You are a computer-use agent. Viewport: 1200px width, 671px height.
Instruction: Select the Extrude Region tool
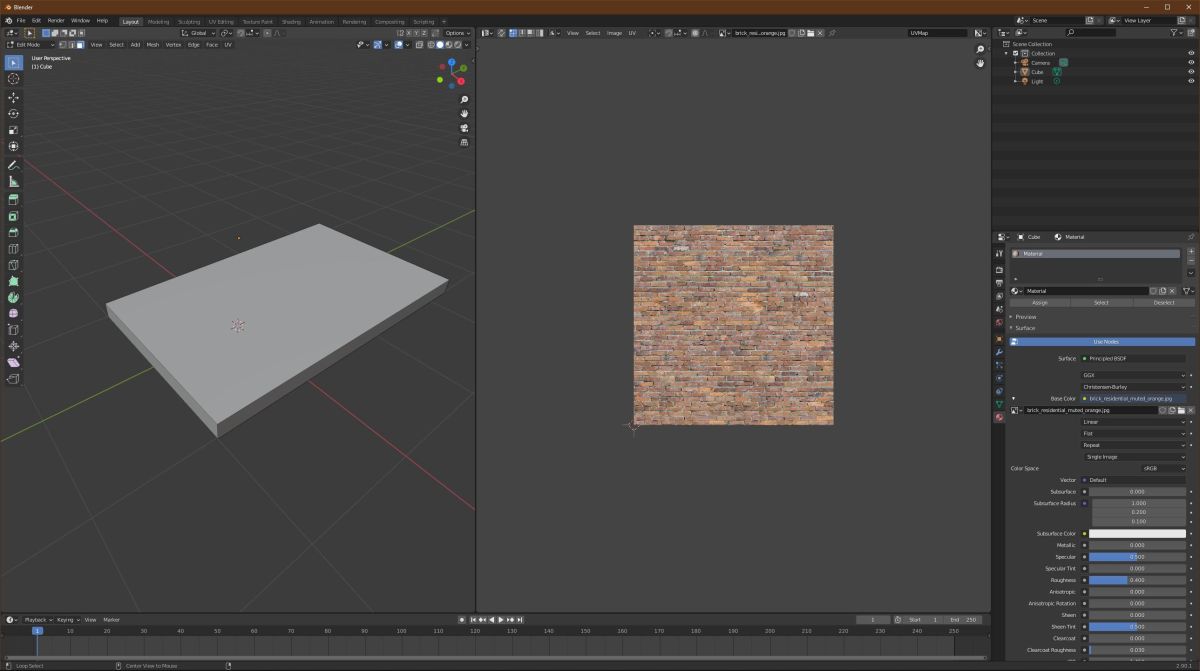(x=14, y=199)
